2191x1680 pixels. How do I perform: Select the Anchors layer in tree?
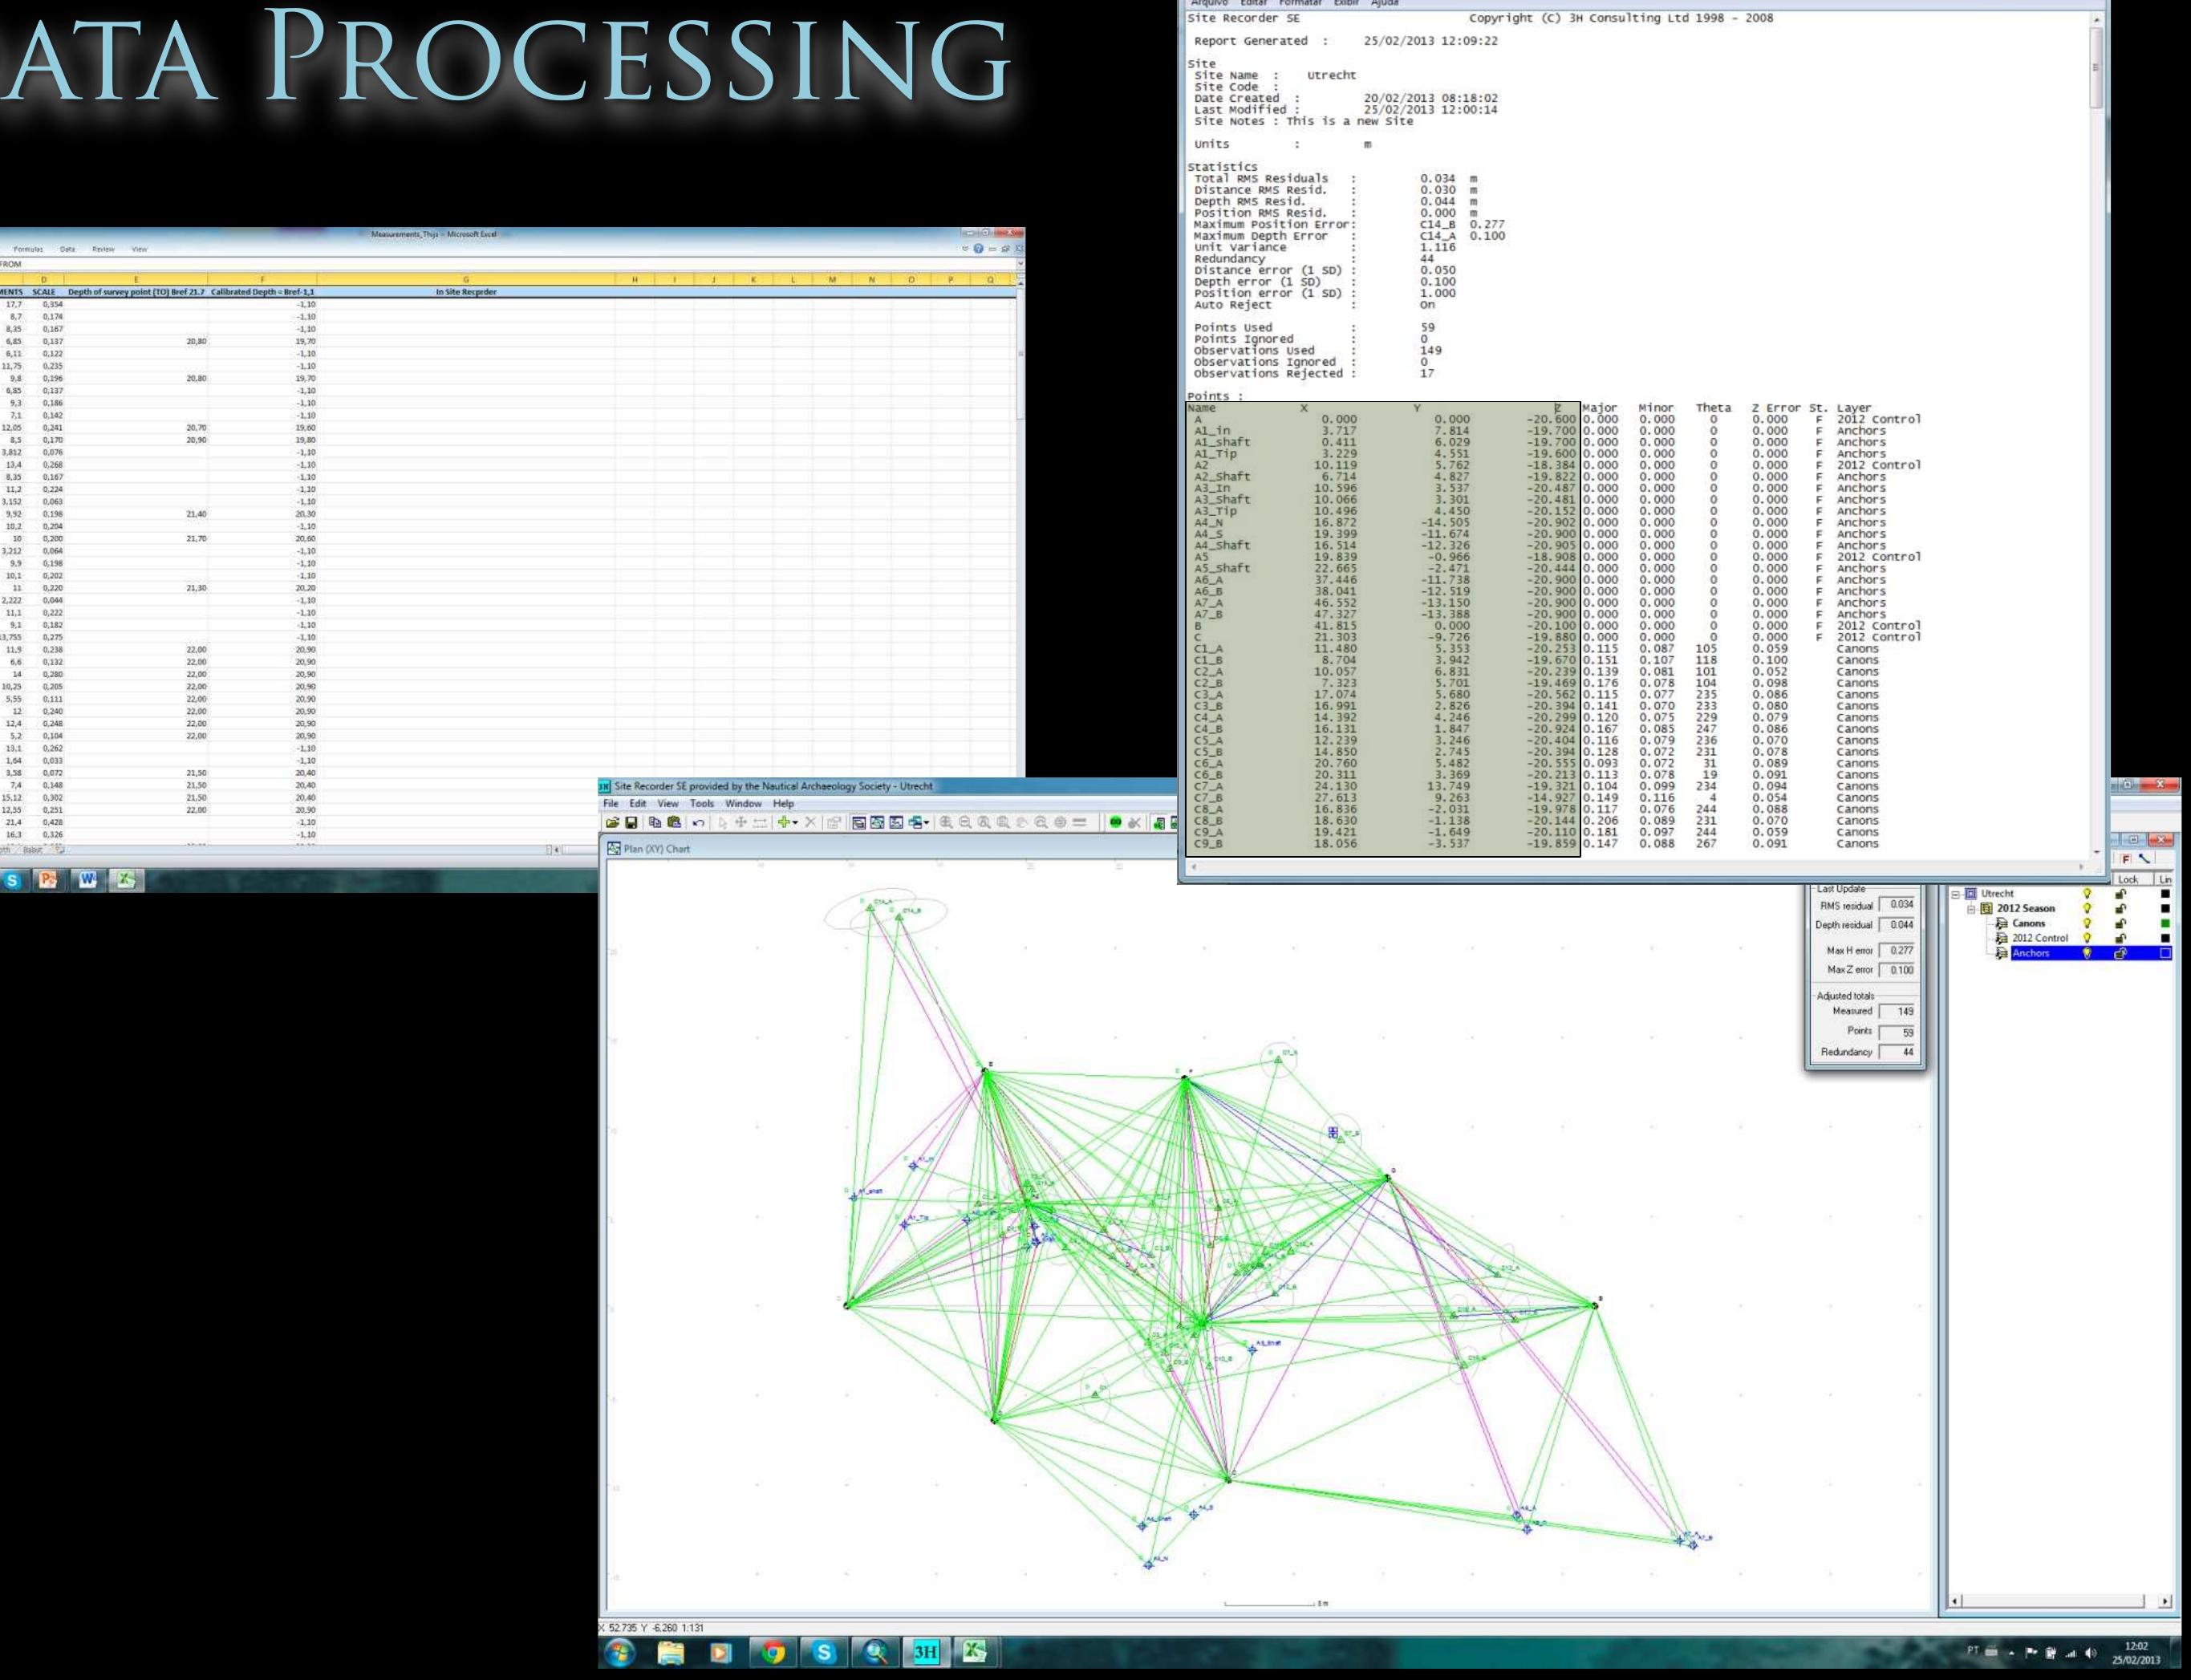[x=2031, y=954]
